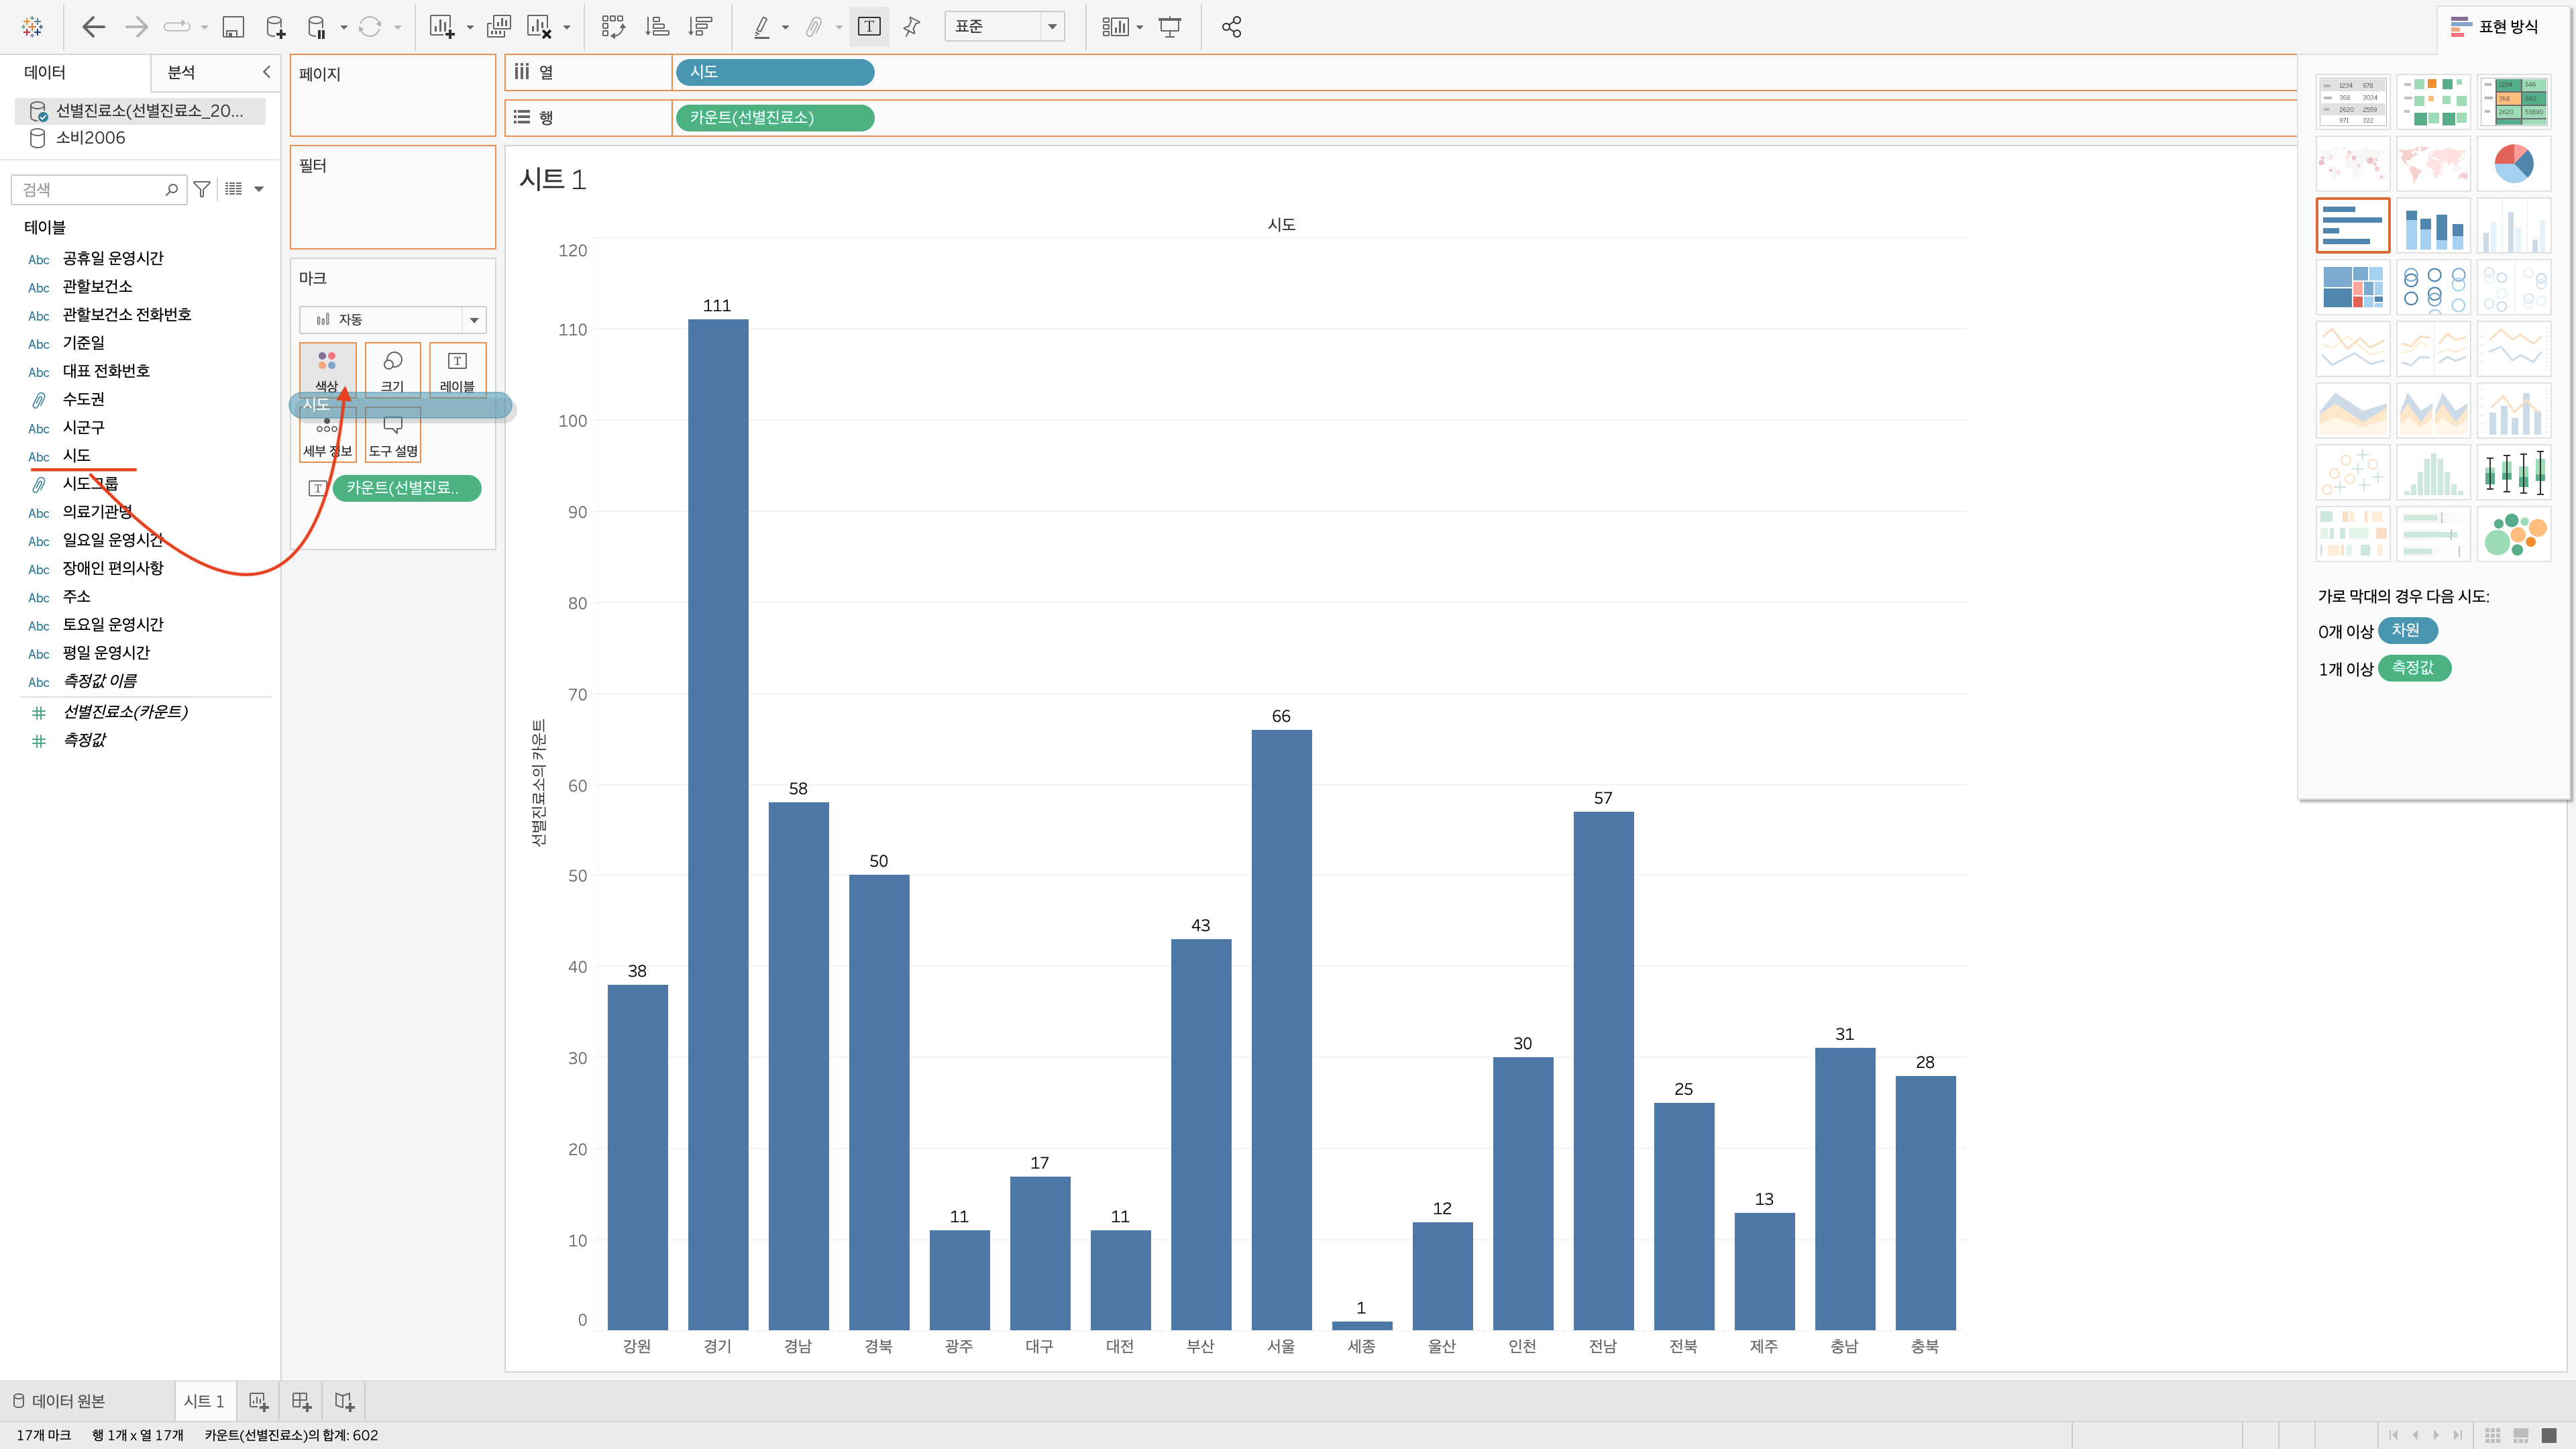Screen dimensions: 2576x1449
Task: Sort bars ascending via toolbar icon
Action: [x=657, y=27]
